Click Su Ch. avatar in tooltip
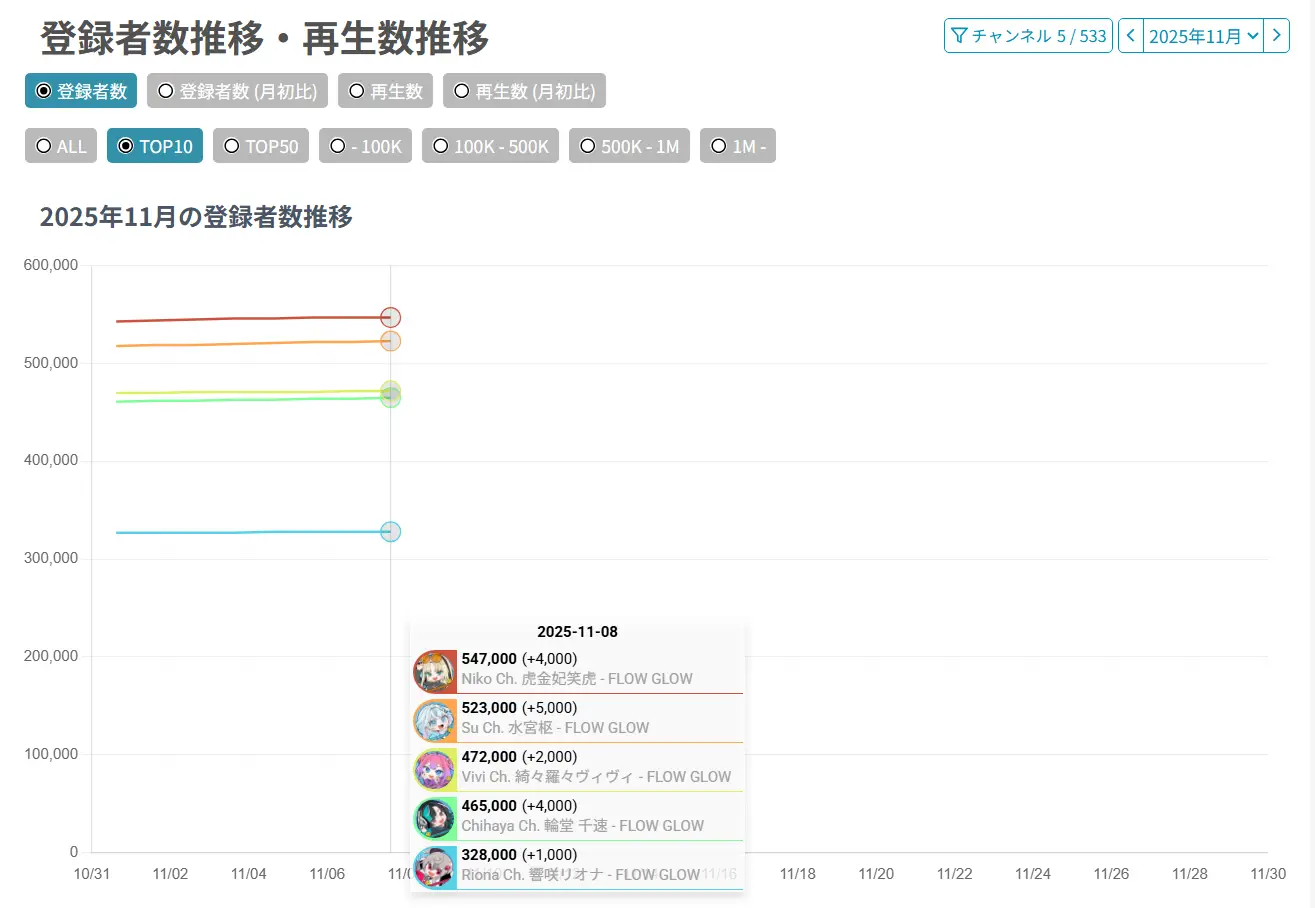 click(434, 720)
